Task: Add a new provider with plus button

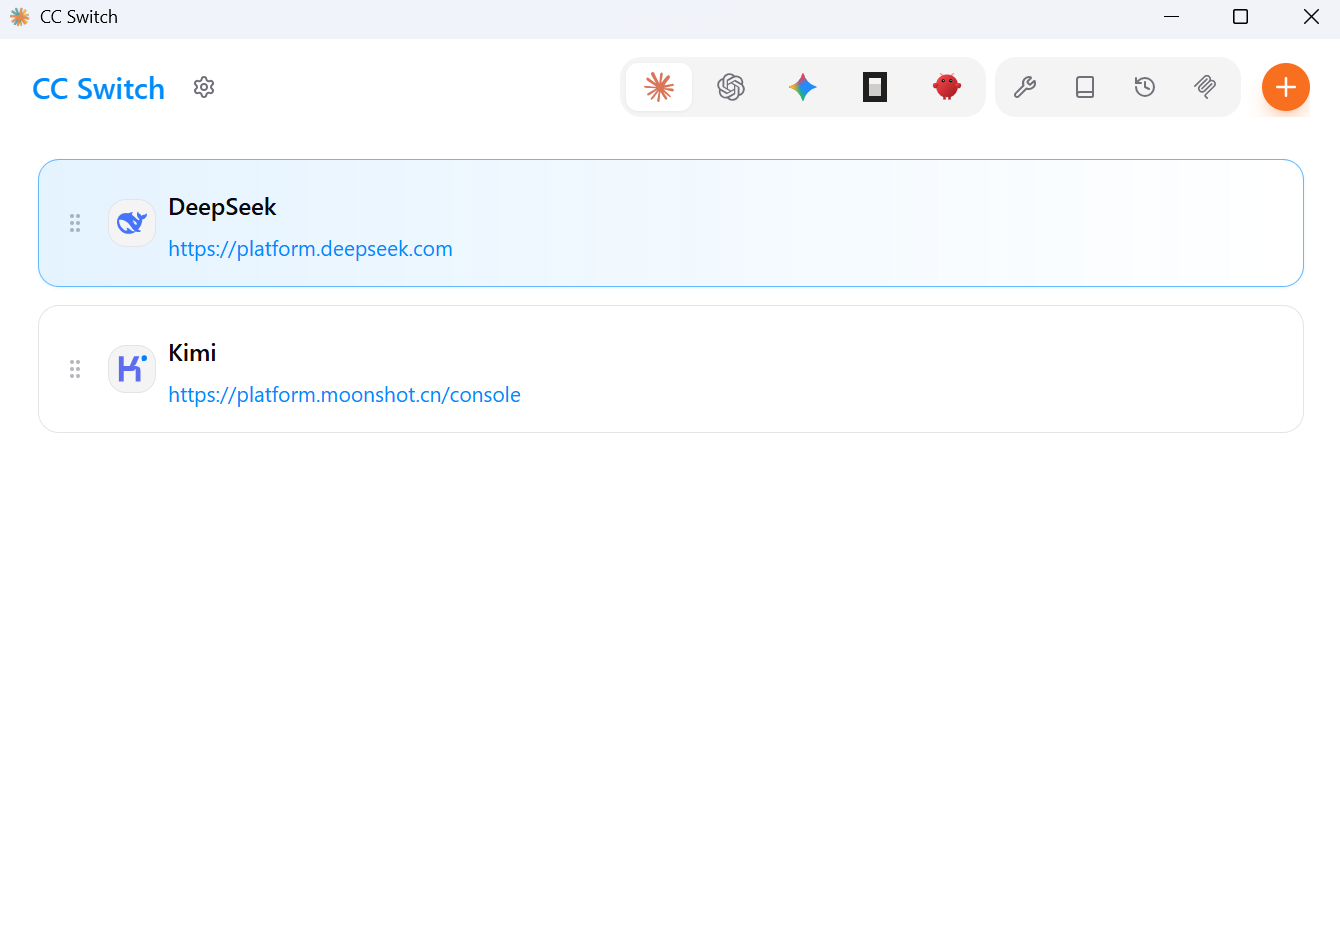Action: pos(1286,87)
